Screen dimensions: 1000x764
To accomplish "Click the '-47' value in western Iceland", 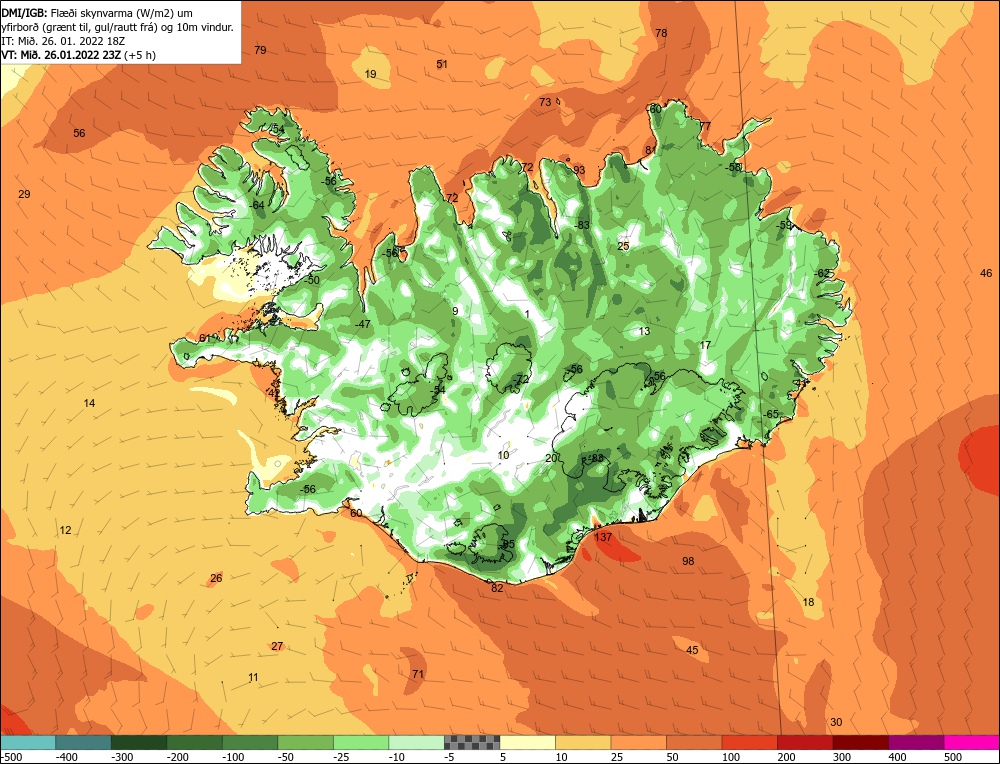I will click(362, 324).
